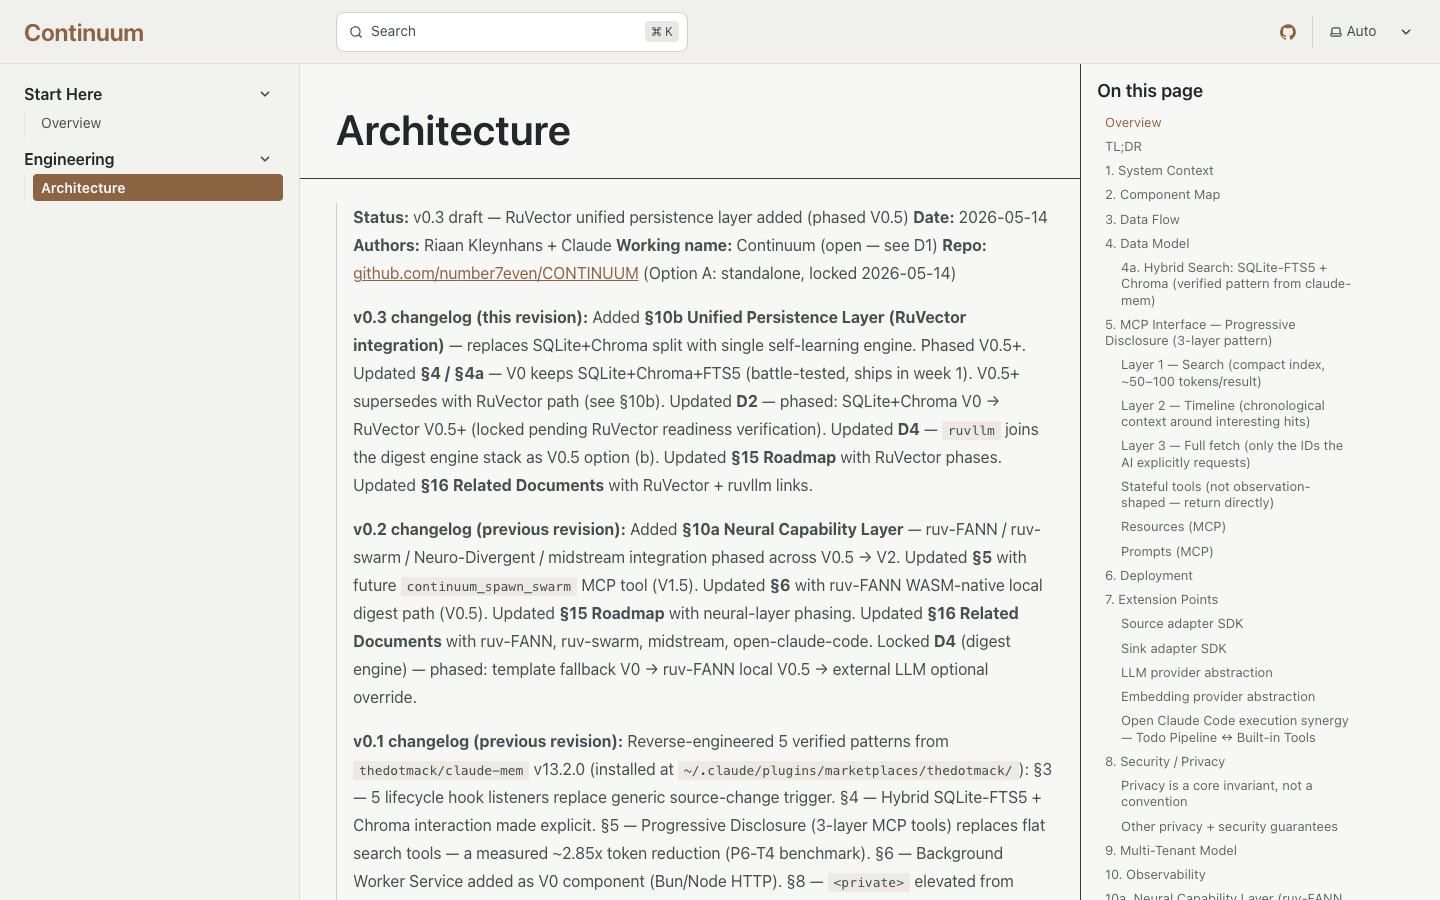Jump to Other privacy + security guarantees
Screen dimensions: 1440x900
click(x=1229, y=827)
